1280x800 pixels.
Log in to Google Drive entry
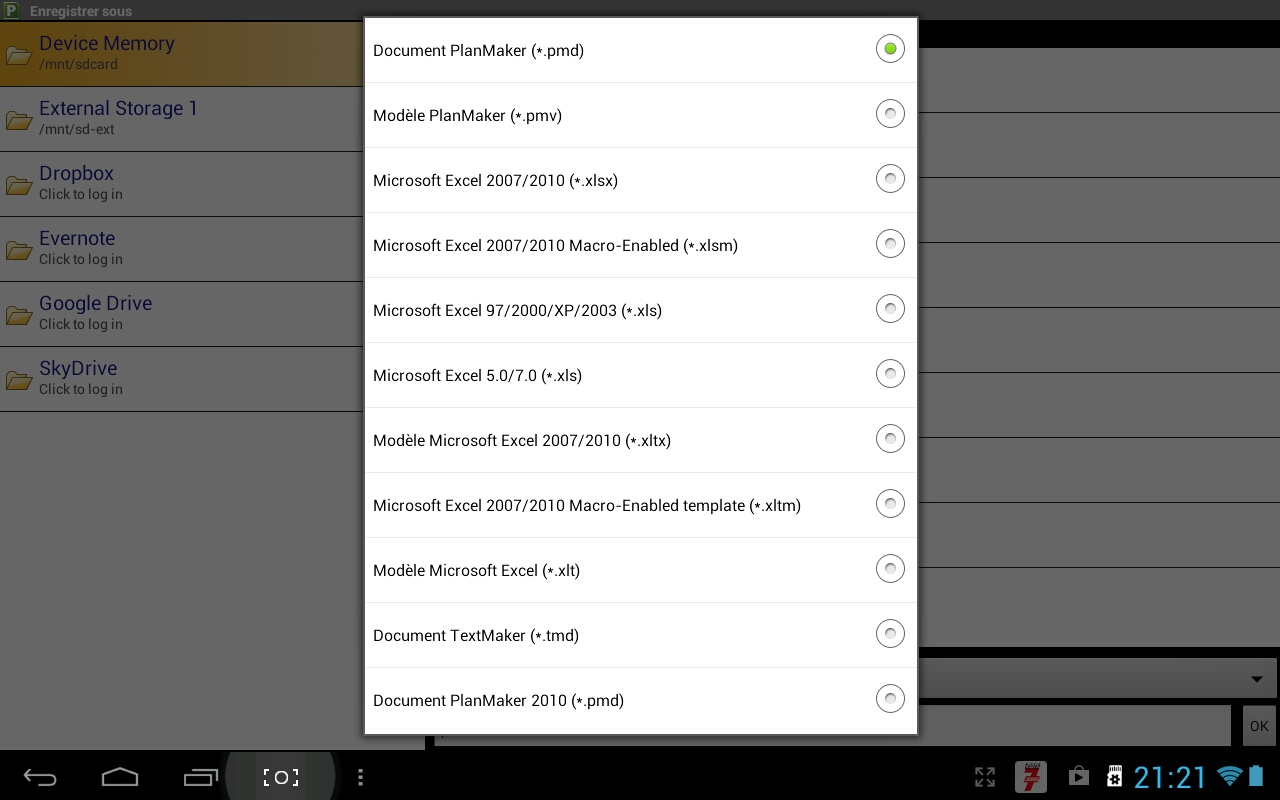(181, 314)
